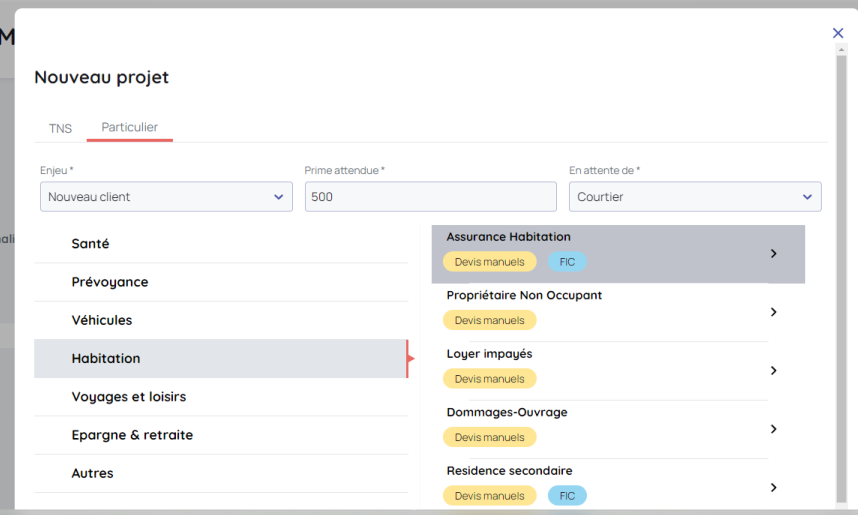Select the Autres category
858x515 pixels.
(92, 473)
